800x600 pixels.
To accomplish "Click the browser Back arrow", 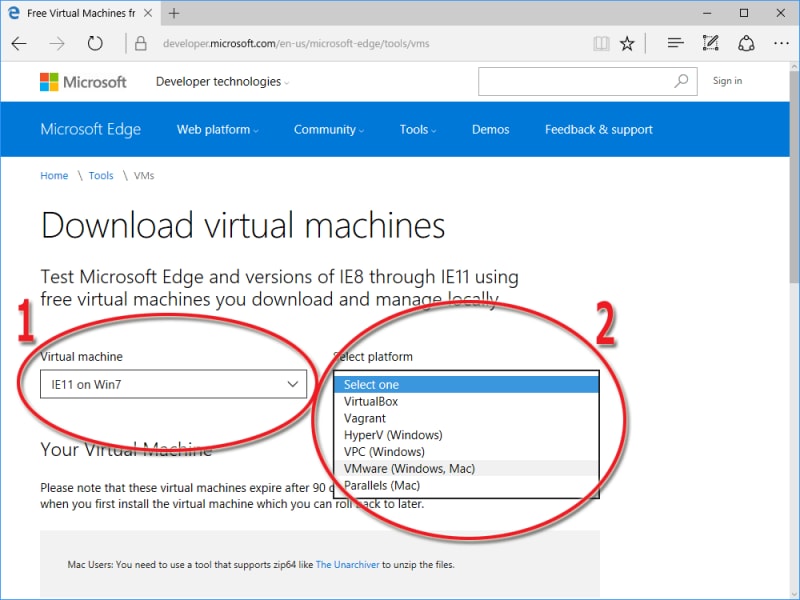I will (20, 44).
